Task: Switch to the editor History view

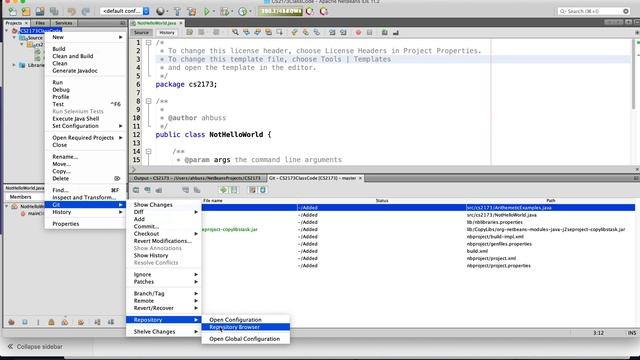Action: click(x=167, y=32)
